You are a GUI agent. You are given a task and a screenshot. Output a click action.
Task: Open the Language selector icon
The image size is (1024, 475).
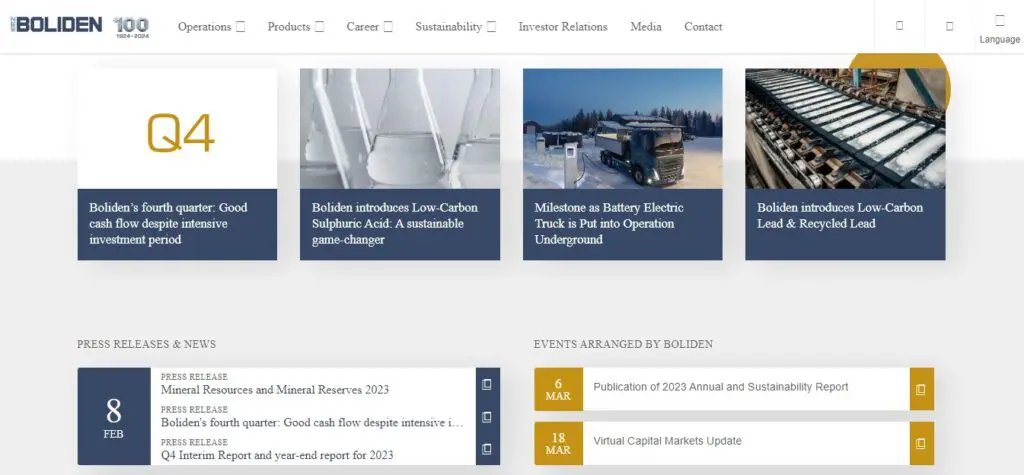[999, 20]
